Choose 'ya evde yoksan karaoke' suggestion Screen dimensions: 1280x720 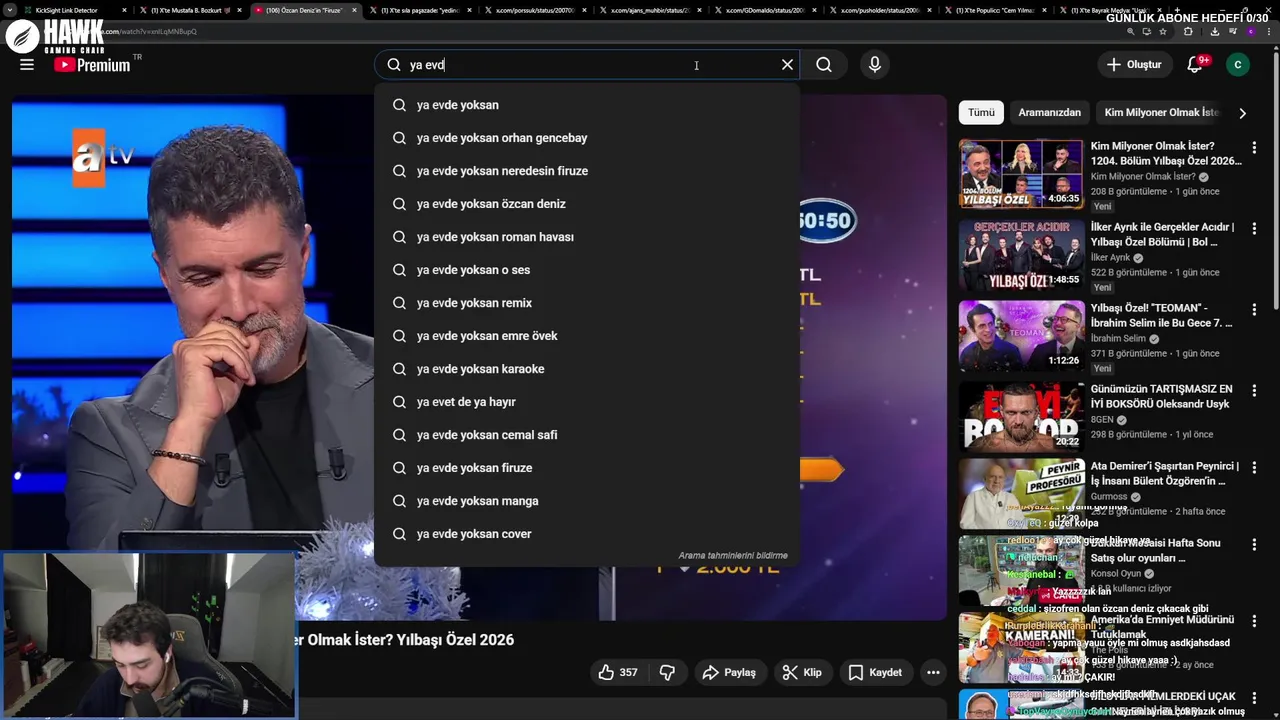click(x=587, y=369)
